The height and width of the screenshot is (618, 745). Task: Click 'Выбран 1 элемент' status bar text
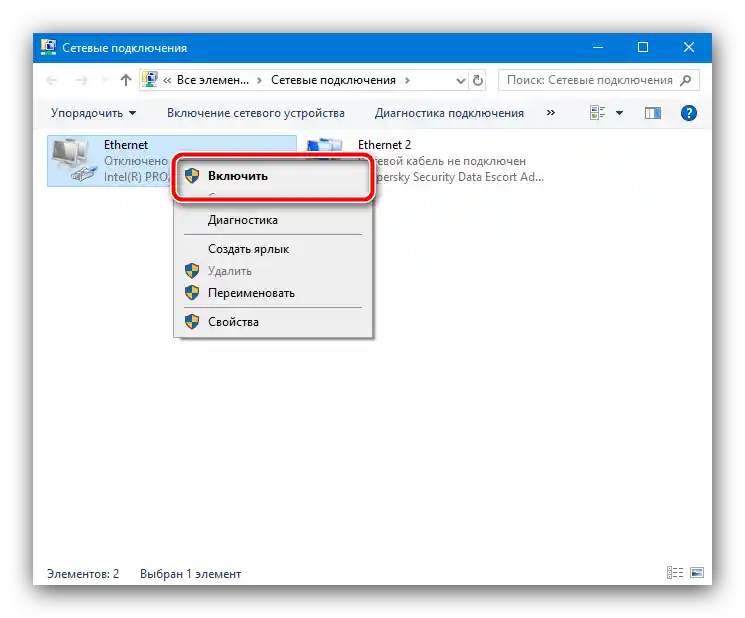[x=191, y=574]
